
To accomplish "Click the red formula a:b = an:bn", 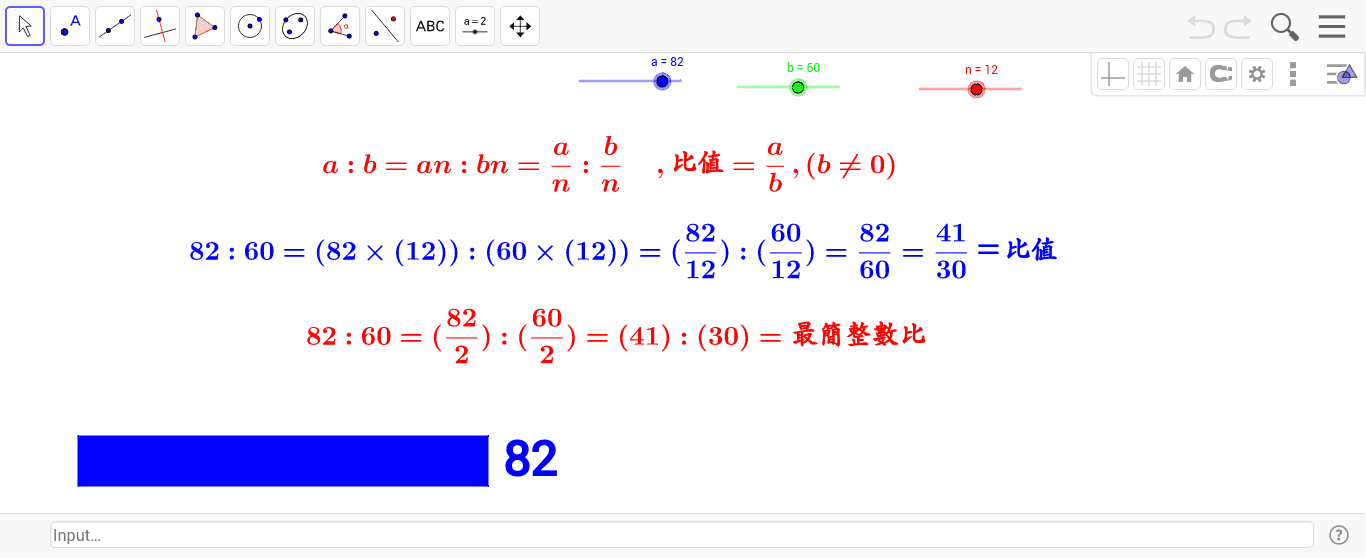I will pyautogui.click(x=609, y=165).
